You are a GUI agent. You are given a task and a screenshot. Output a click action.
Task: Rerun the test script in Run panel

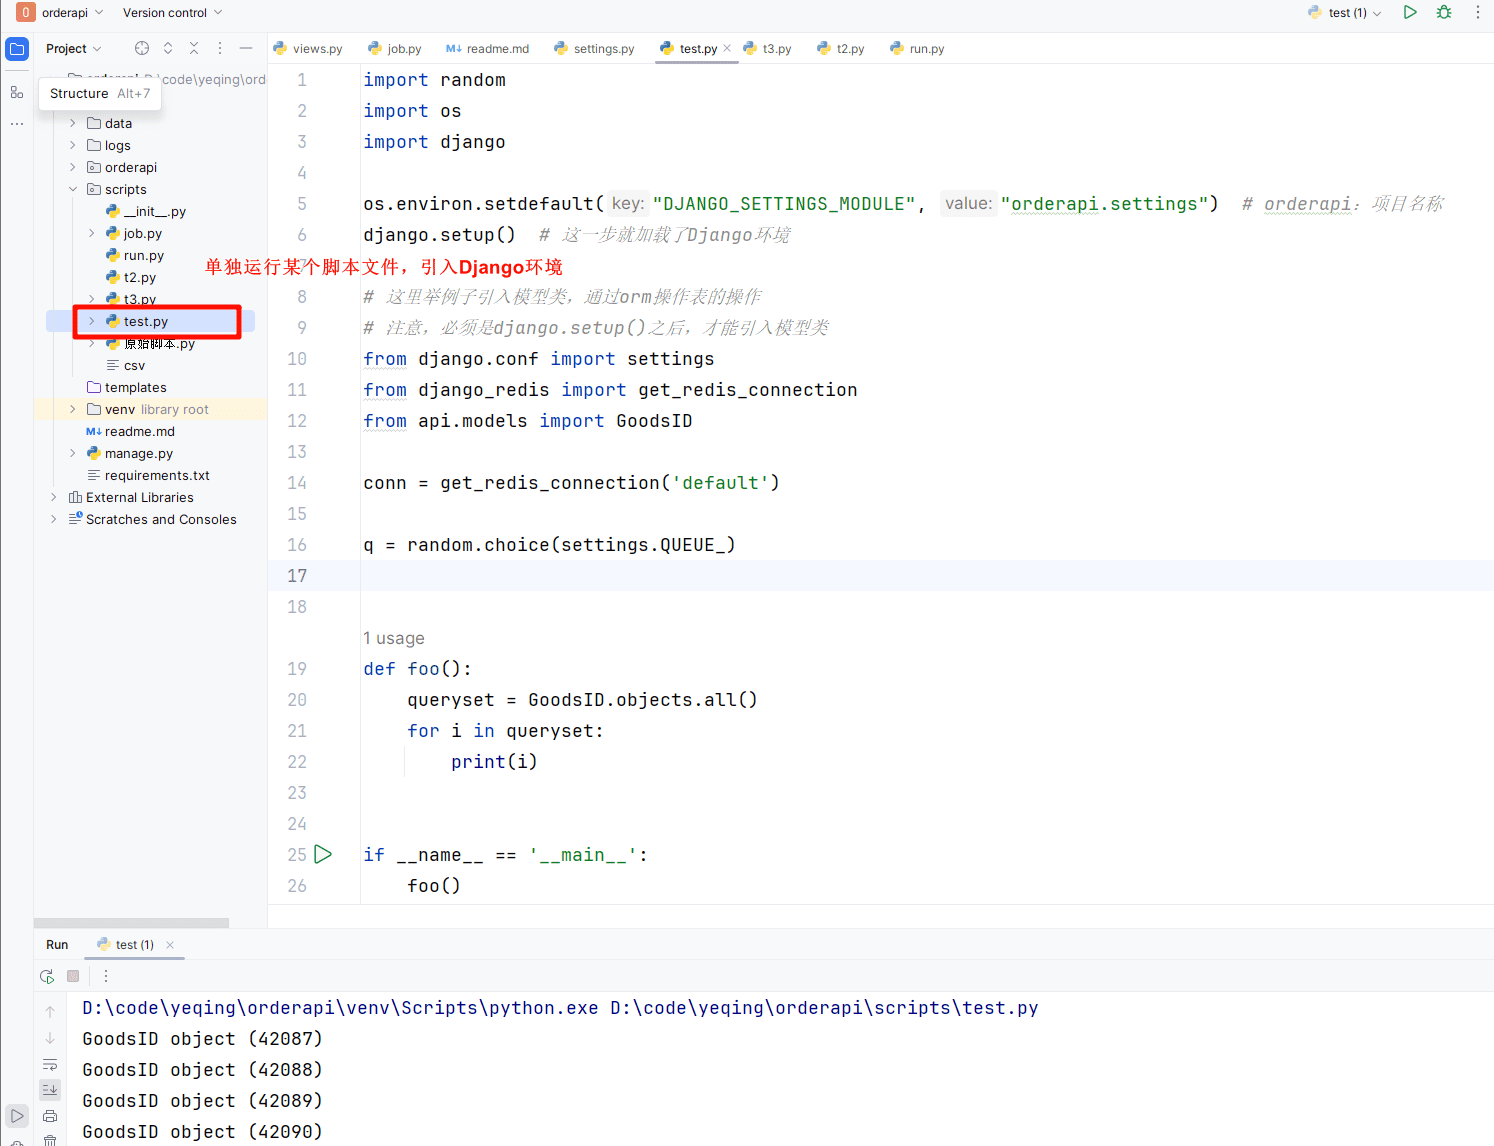(47, 976)
